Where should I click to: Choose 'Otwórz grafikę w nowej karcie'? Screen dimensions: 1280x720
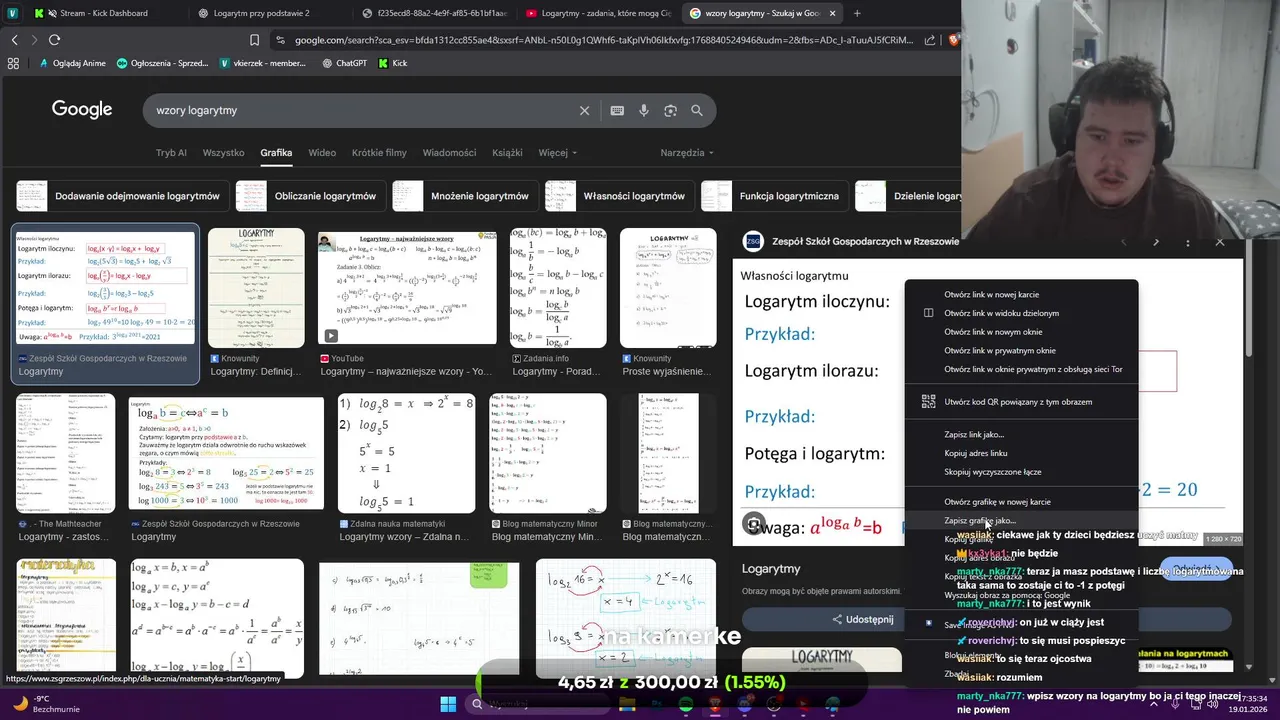(x=1021, y=502)
